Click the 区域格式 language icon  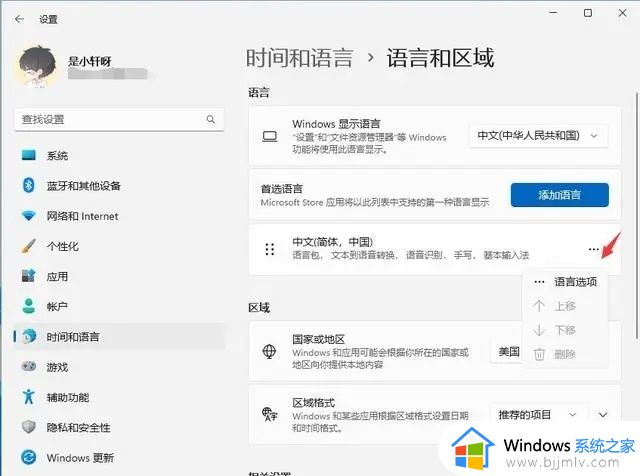269,414
